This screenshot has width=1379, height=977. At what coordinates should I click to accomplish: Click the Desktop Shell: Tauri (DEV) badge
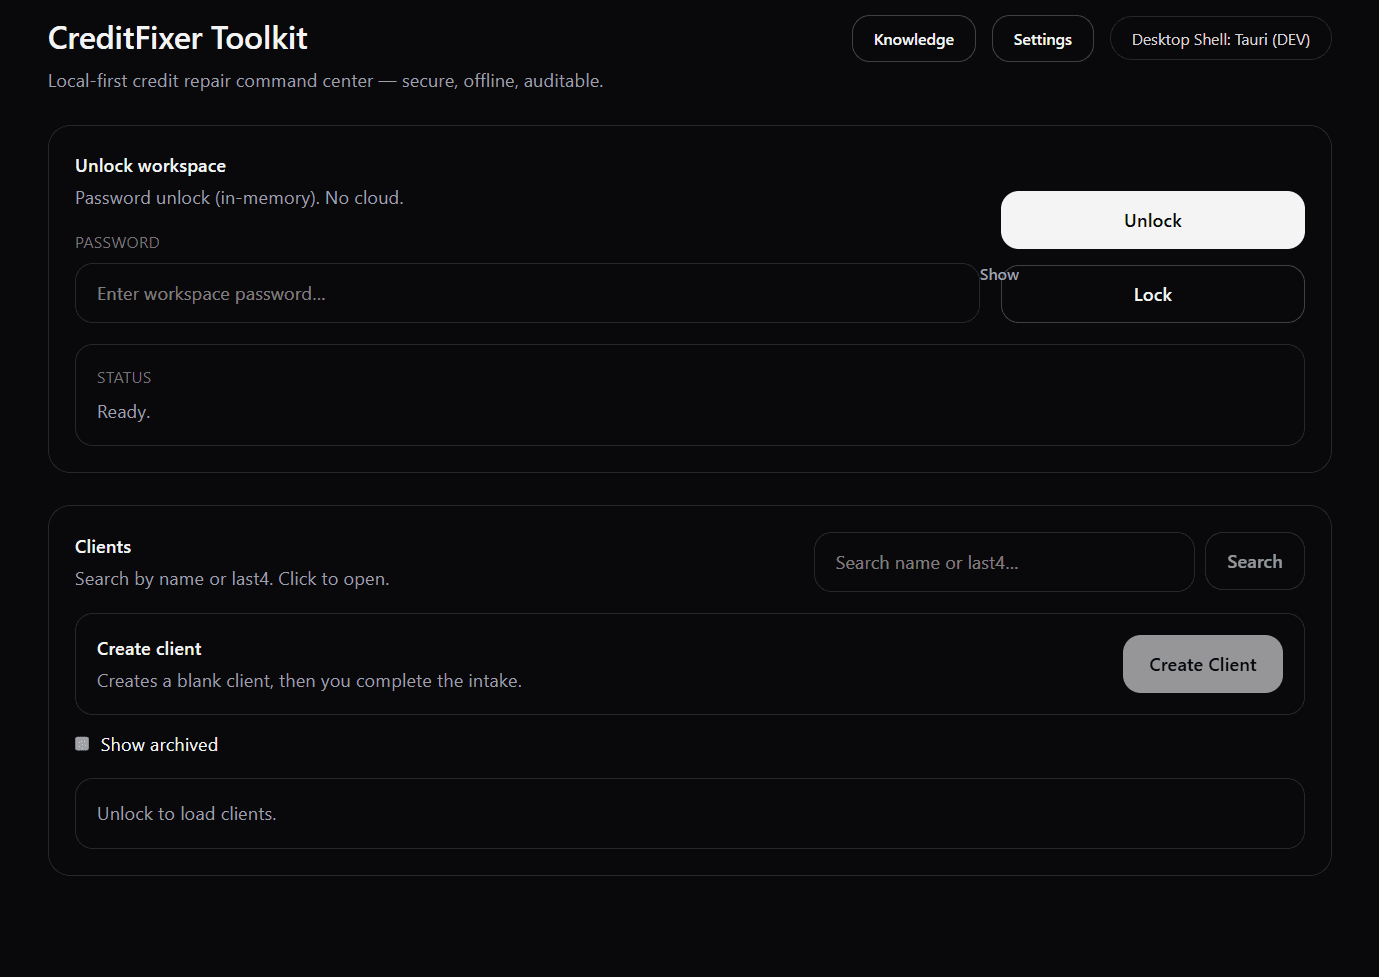tap(1220, 39)
